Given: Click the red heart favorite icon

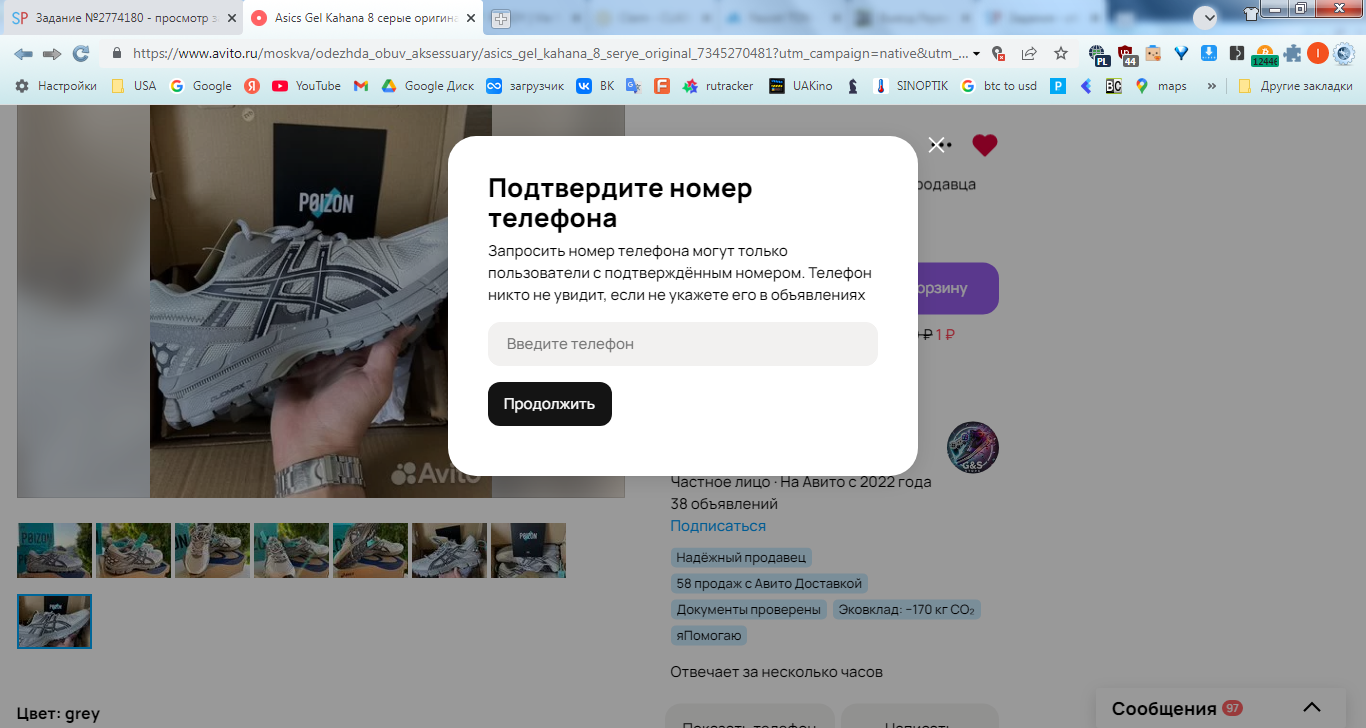Looking at the screenshot, I should (x=985, y=145).
